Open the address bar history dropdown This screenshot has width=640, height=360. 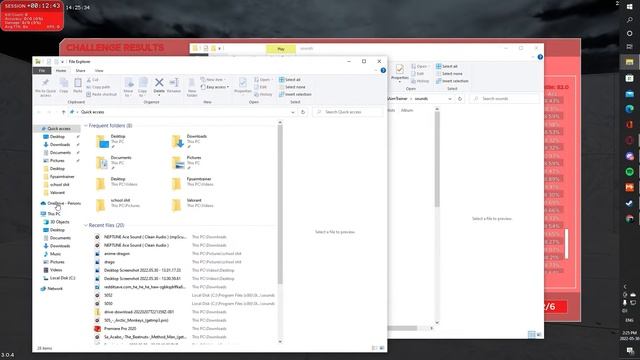(x=293, y=112)
